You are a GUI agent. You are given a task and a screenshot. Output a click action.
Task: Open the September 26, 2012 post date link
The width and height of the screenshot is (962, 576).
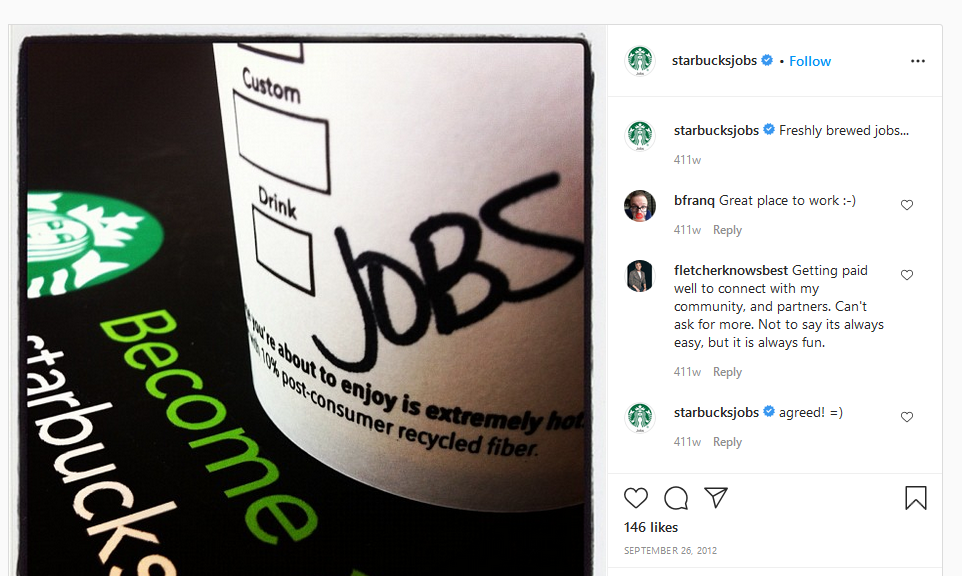pos(670,550)
